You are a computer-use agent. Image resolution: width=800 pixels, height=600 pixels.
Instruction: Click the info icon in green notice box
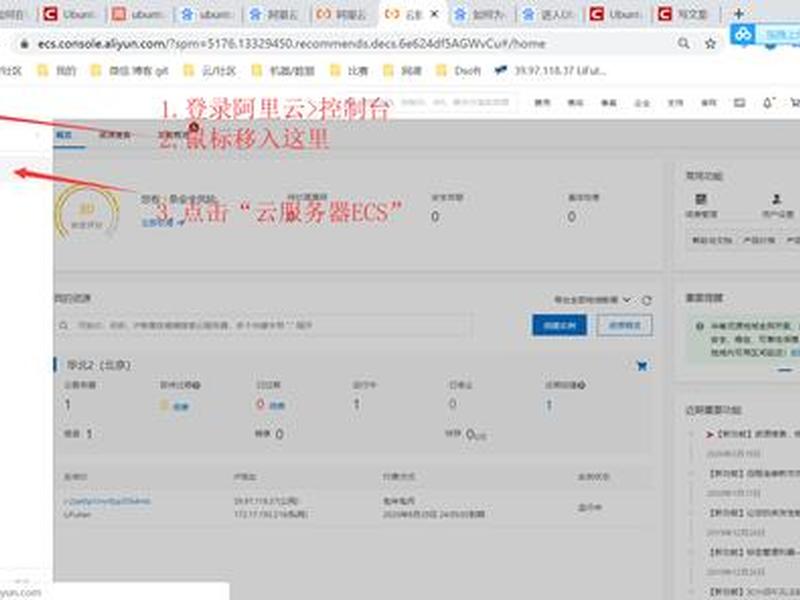click(700, 326)
